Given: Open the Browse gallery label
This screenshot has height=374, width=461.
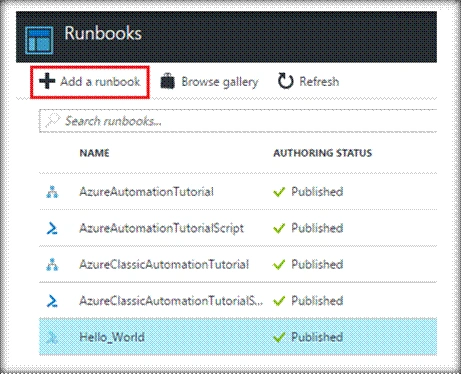Looking at the screenshot, I should [x=220, y=82].
